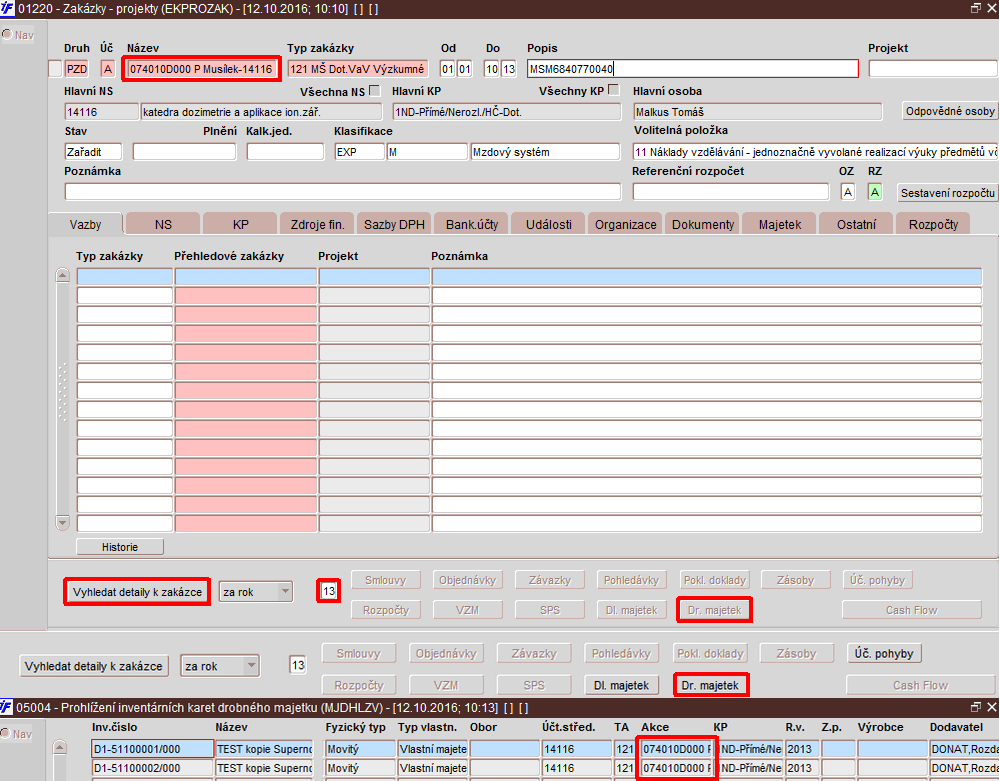Viewport: 999px width, 781px height.
Task: Select the Nav radio in the Zakázky window
Action: (7, 34)
